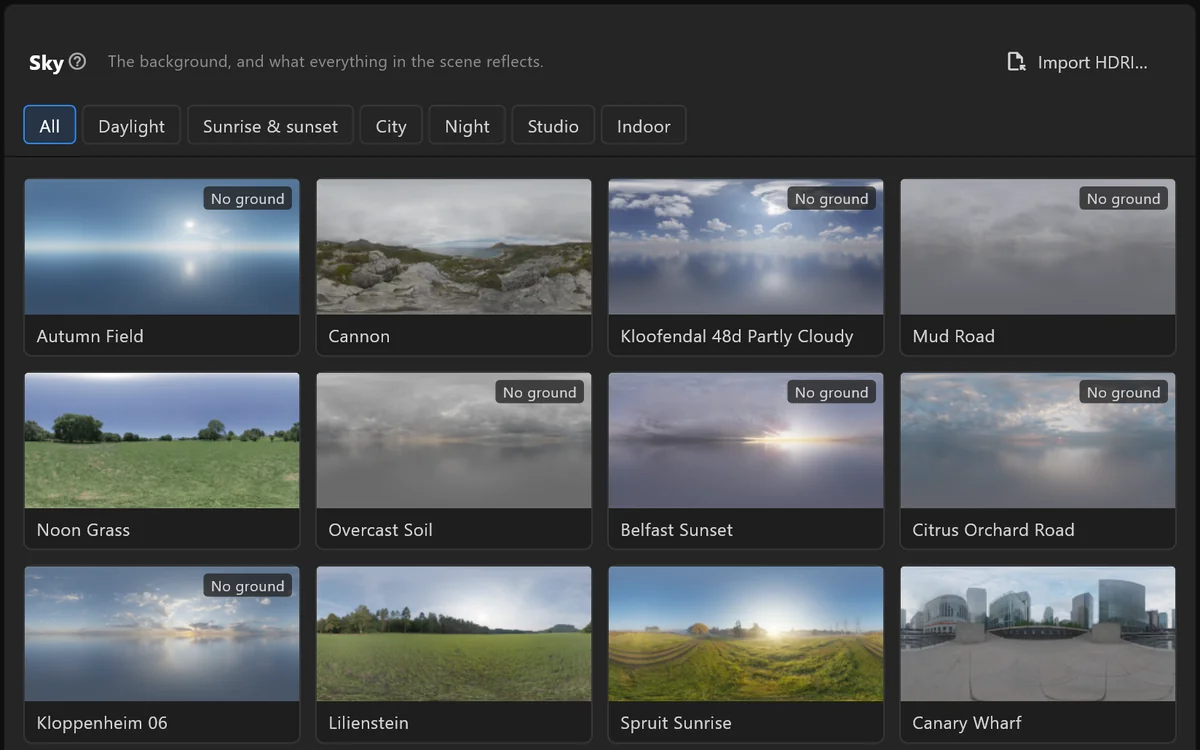Click the 'Overcast Soil' label
The width and height of the screenshot is (1200, 750).
tap(380, 530)
